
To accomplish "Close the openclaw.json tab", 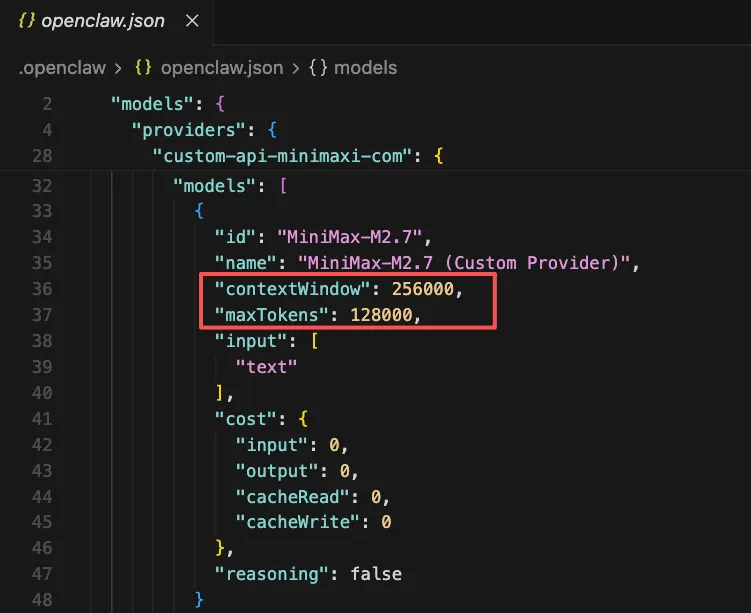I will pos(192,21).
